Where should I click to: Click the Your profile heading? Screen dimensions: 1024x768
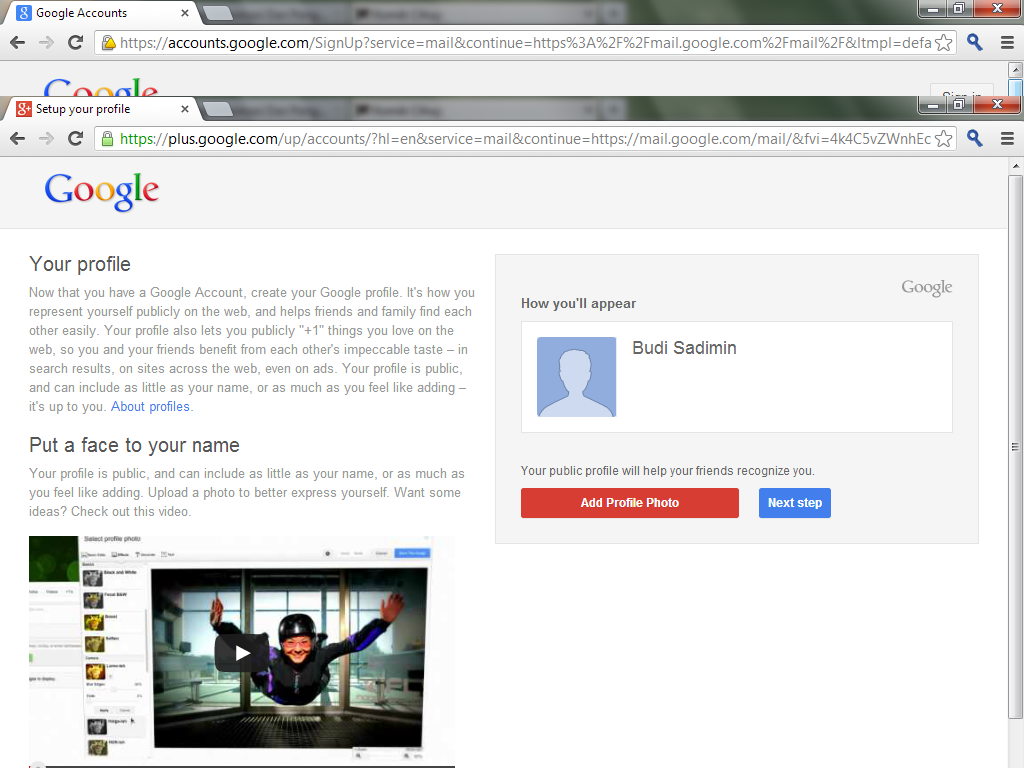pyautogui.click(x=80, y=264)
